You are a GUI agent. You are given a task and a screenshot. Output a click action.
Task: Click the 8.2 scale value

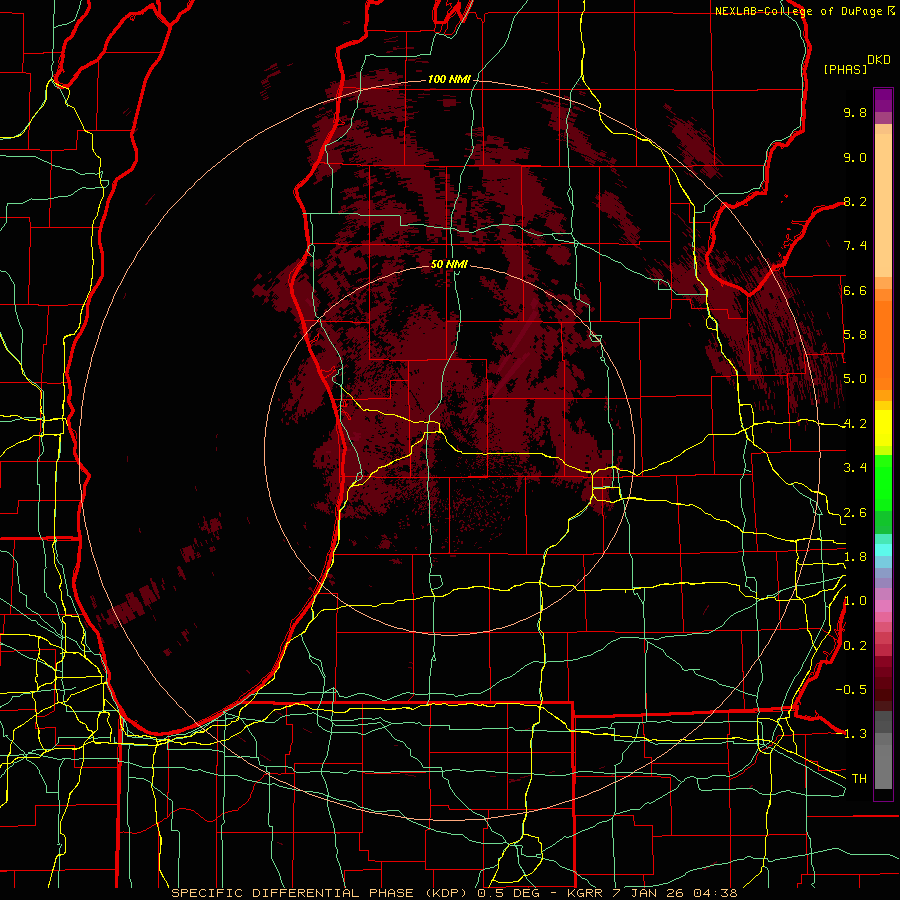tap(855, 201)
